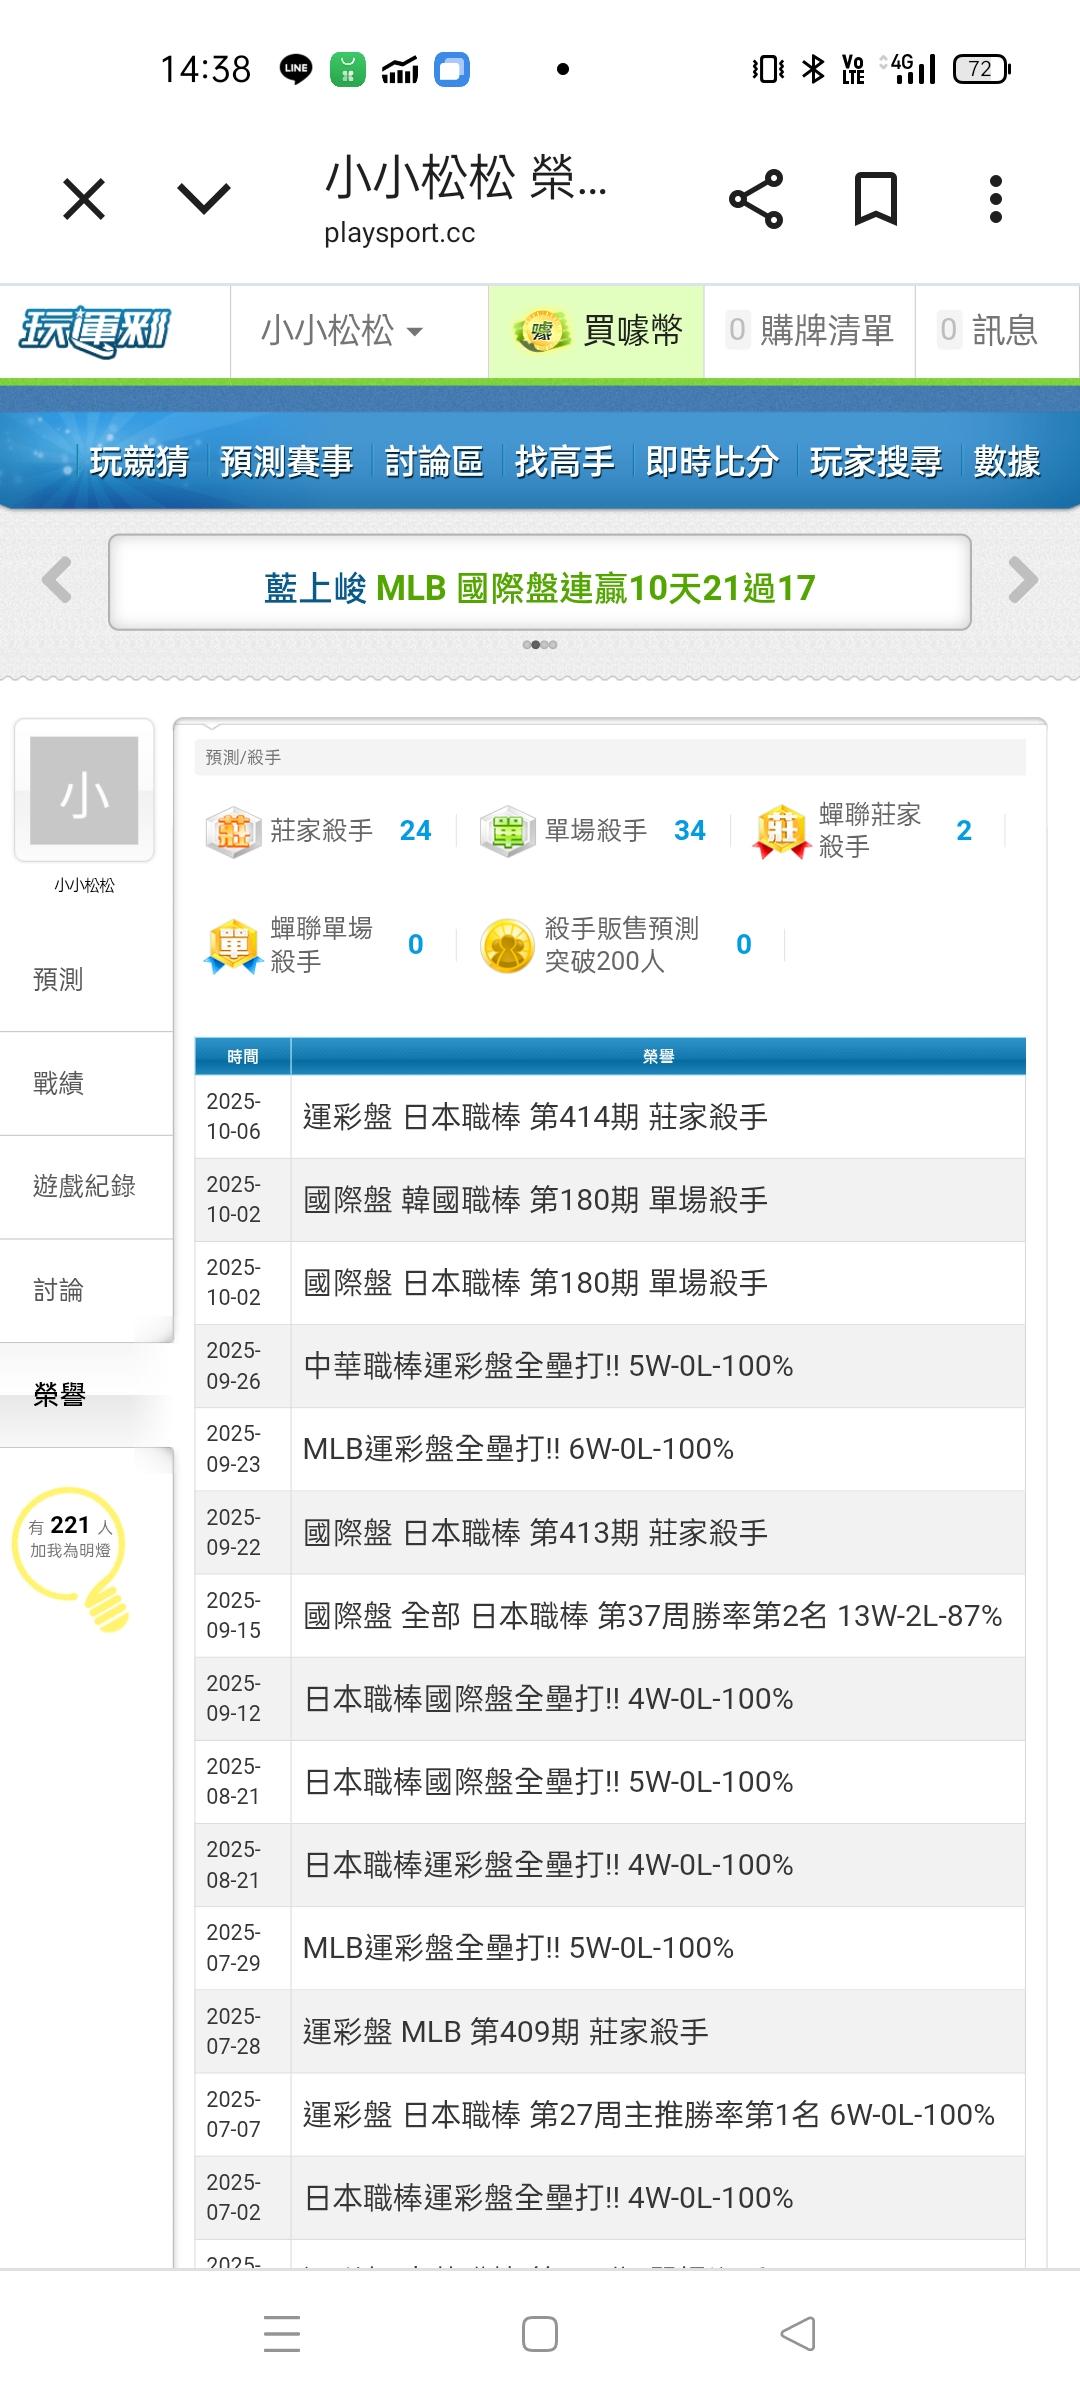1080x2400 pixels.
Task: Tap the 莊家殺手 count 24
Action: pyautogui.click(x=415, y=830)
